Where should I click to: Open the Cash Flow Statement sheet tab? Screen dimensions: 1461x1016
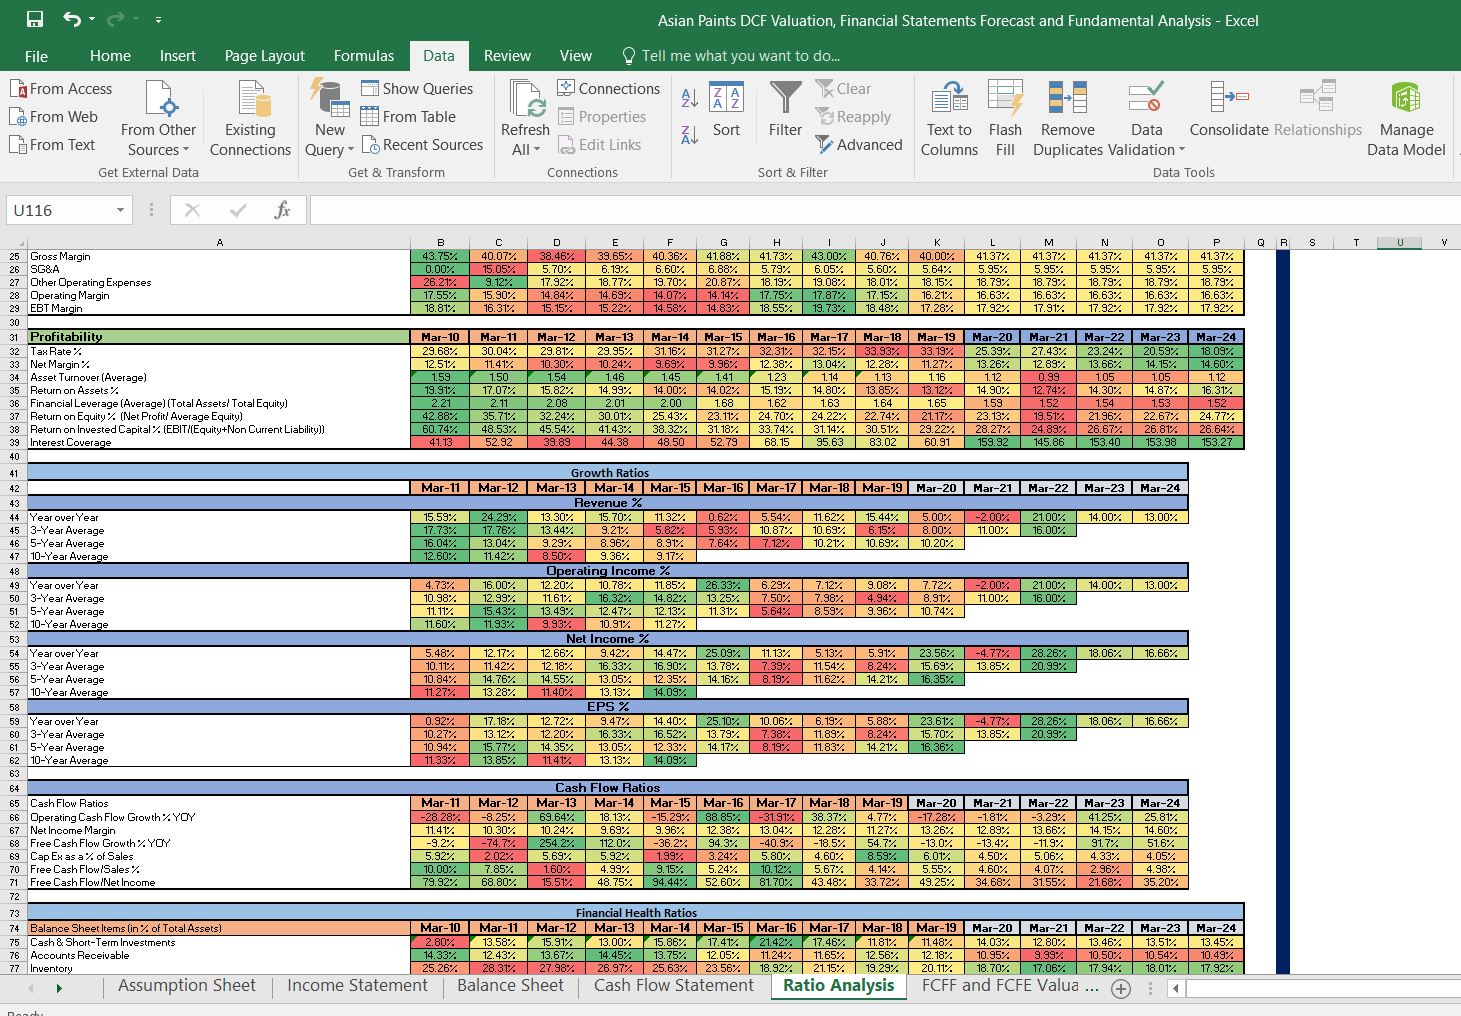[x=674, y=986]
